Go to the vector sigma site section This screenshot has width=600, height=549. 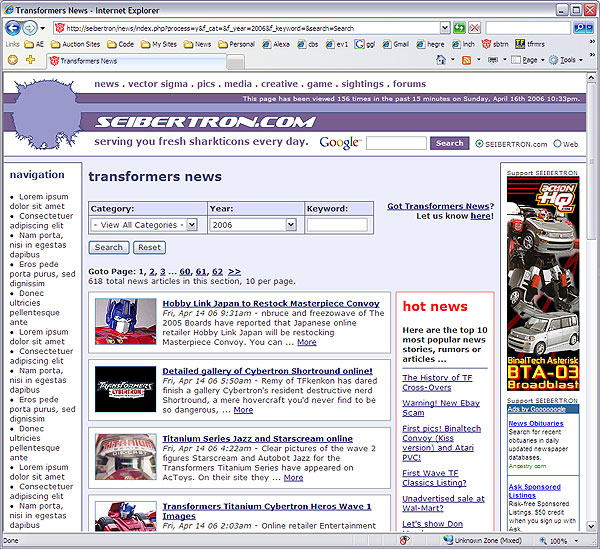click(158, 84)
